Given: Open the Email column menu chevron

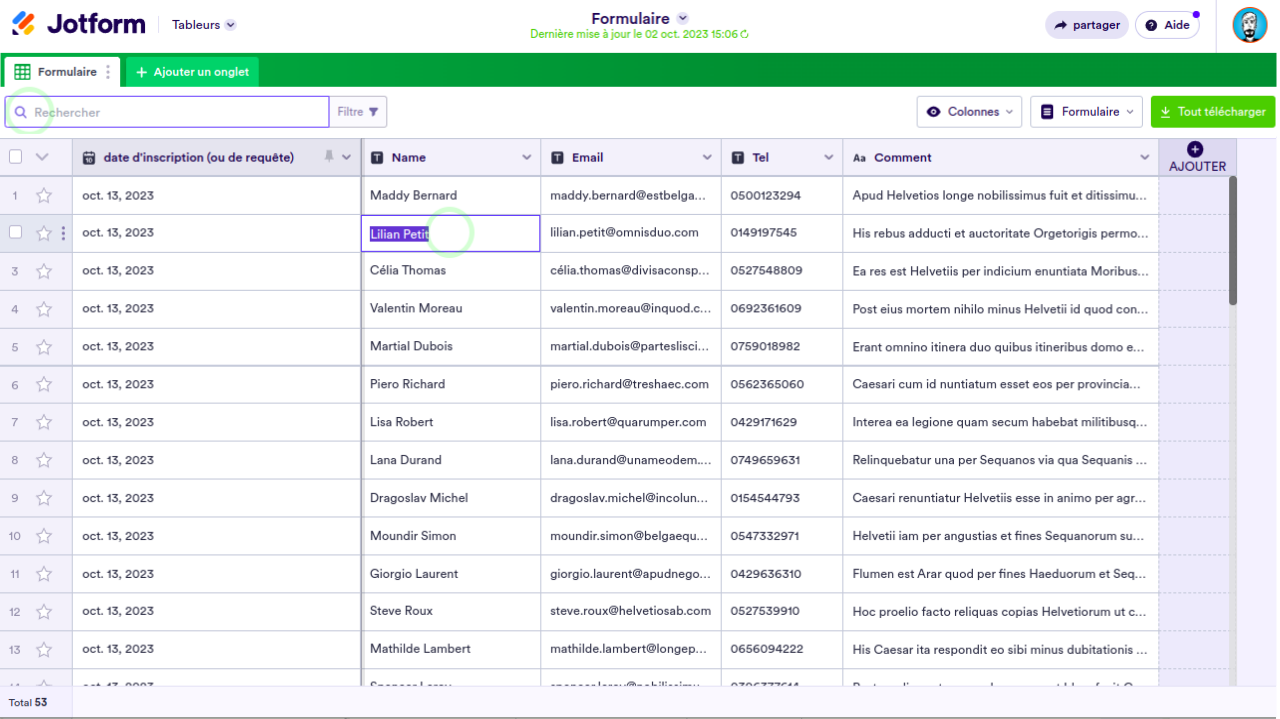Looking at the screenshot, I should click(707, 158).
